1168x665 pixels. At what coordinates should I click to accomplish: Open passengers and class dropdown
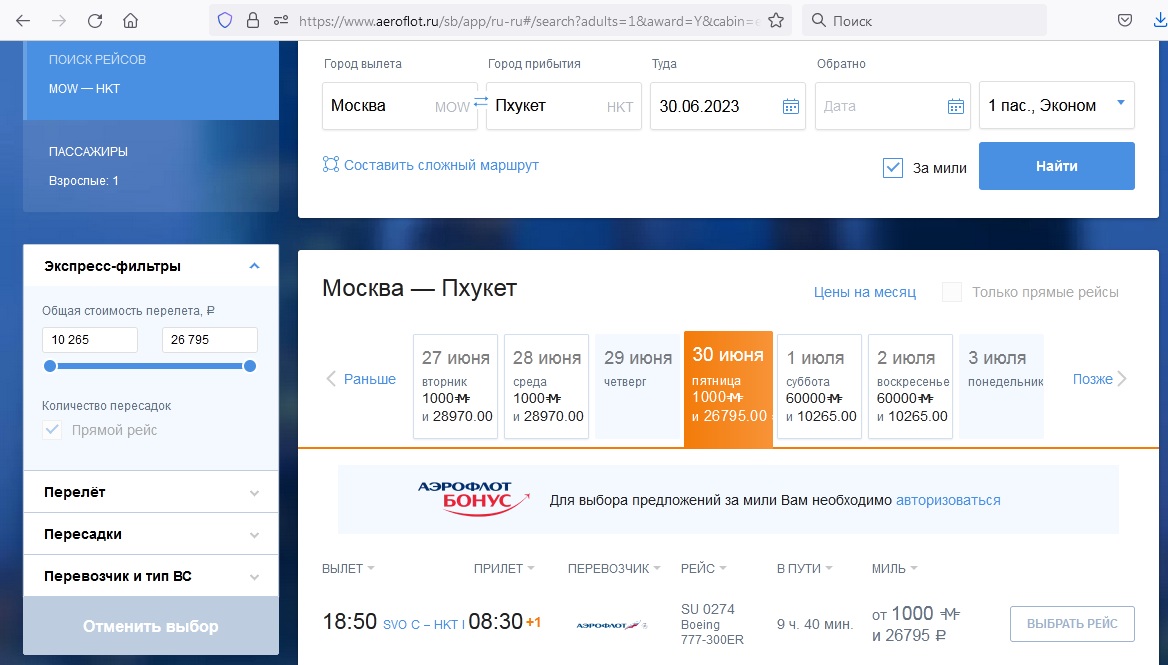[1056, 105]
